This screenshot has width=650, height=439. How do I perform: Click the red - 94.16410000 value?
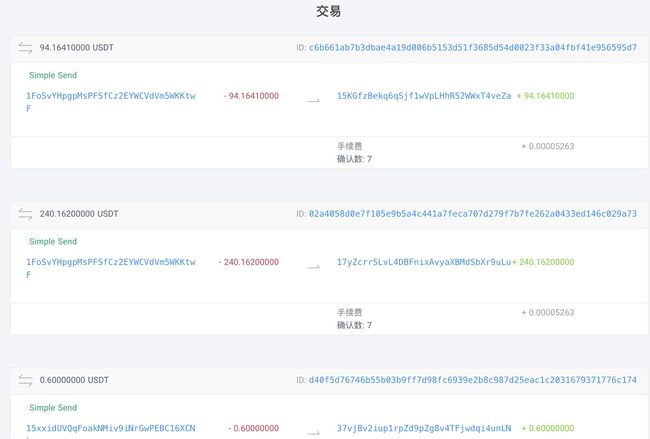251,96
